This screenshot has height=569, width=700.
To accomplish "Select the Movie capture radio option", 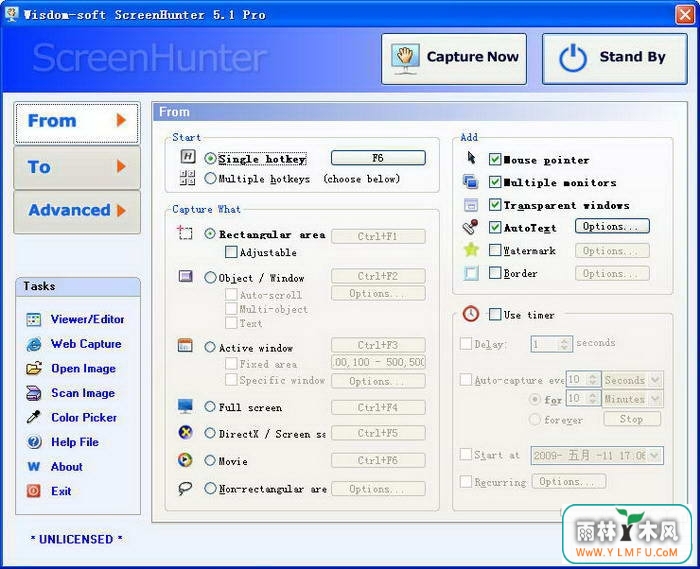I will pyautogui.click(x=210, y=461).
